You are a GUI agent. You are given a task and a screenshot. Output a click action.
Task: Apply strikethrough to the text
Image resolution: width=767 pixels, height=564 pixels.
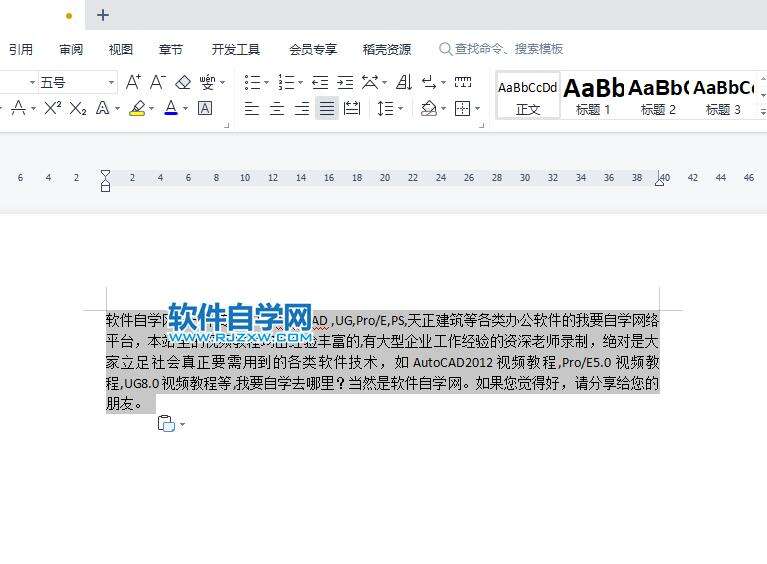point(19,108)
